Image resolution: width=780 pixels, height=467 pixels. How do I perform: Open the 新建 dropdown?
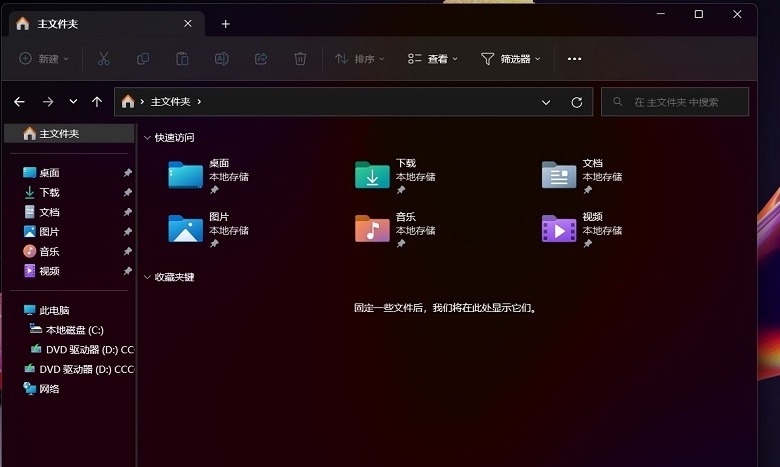click(x=44, y=59)
